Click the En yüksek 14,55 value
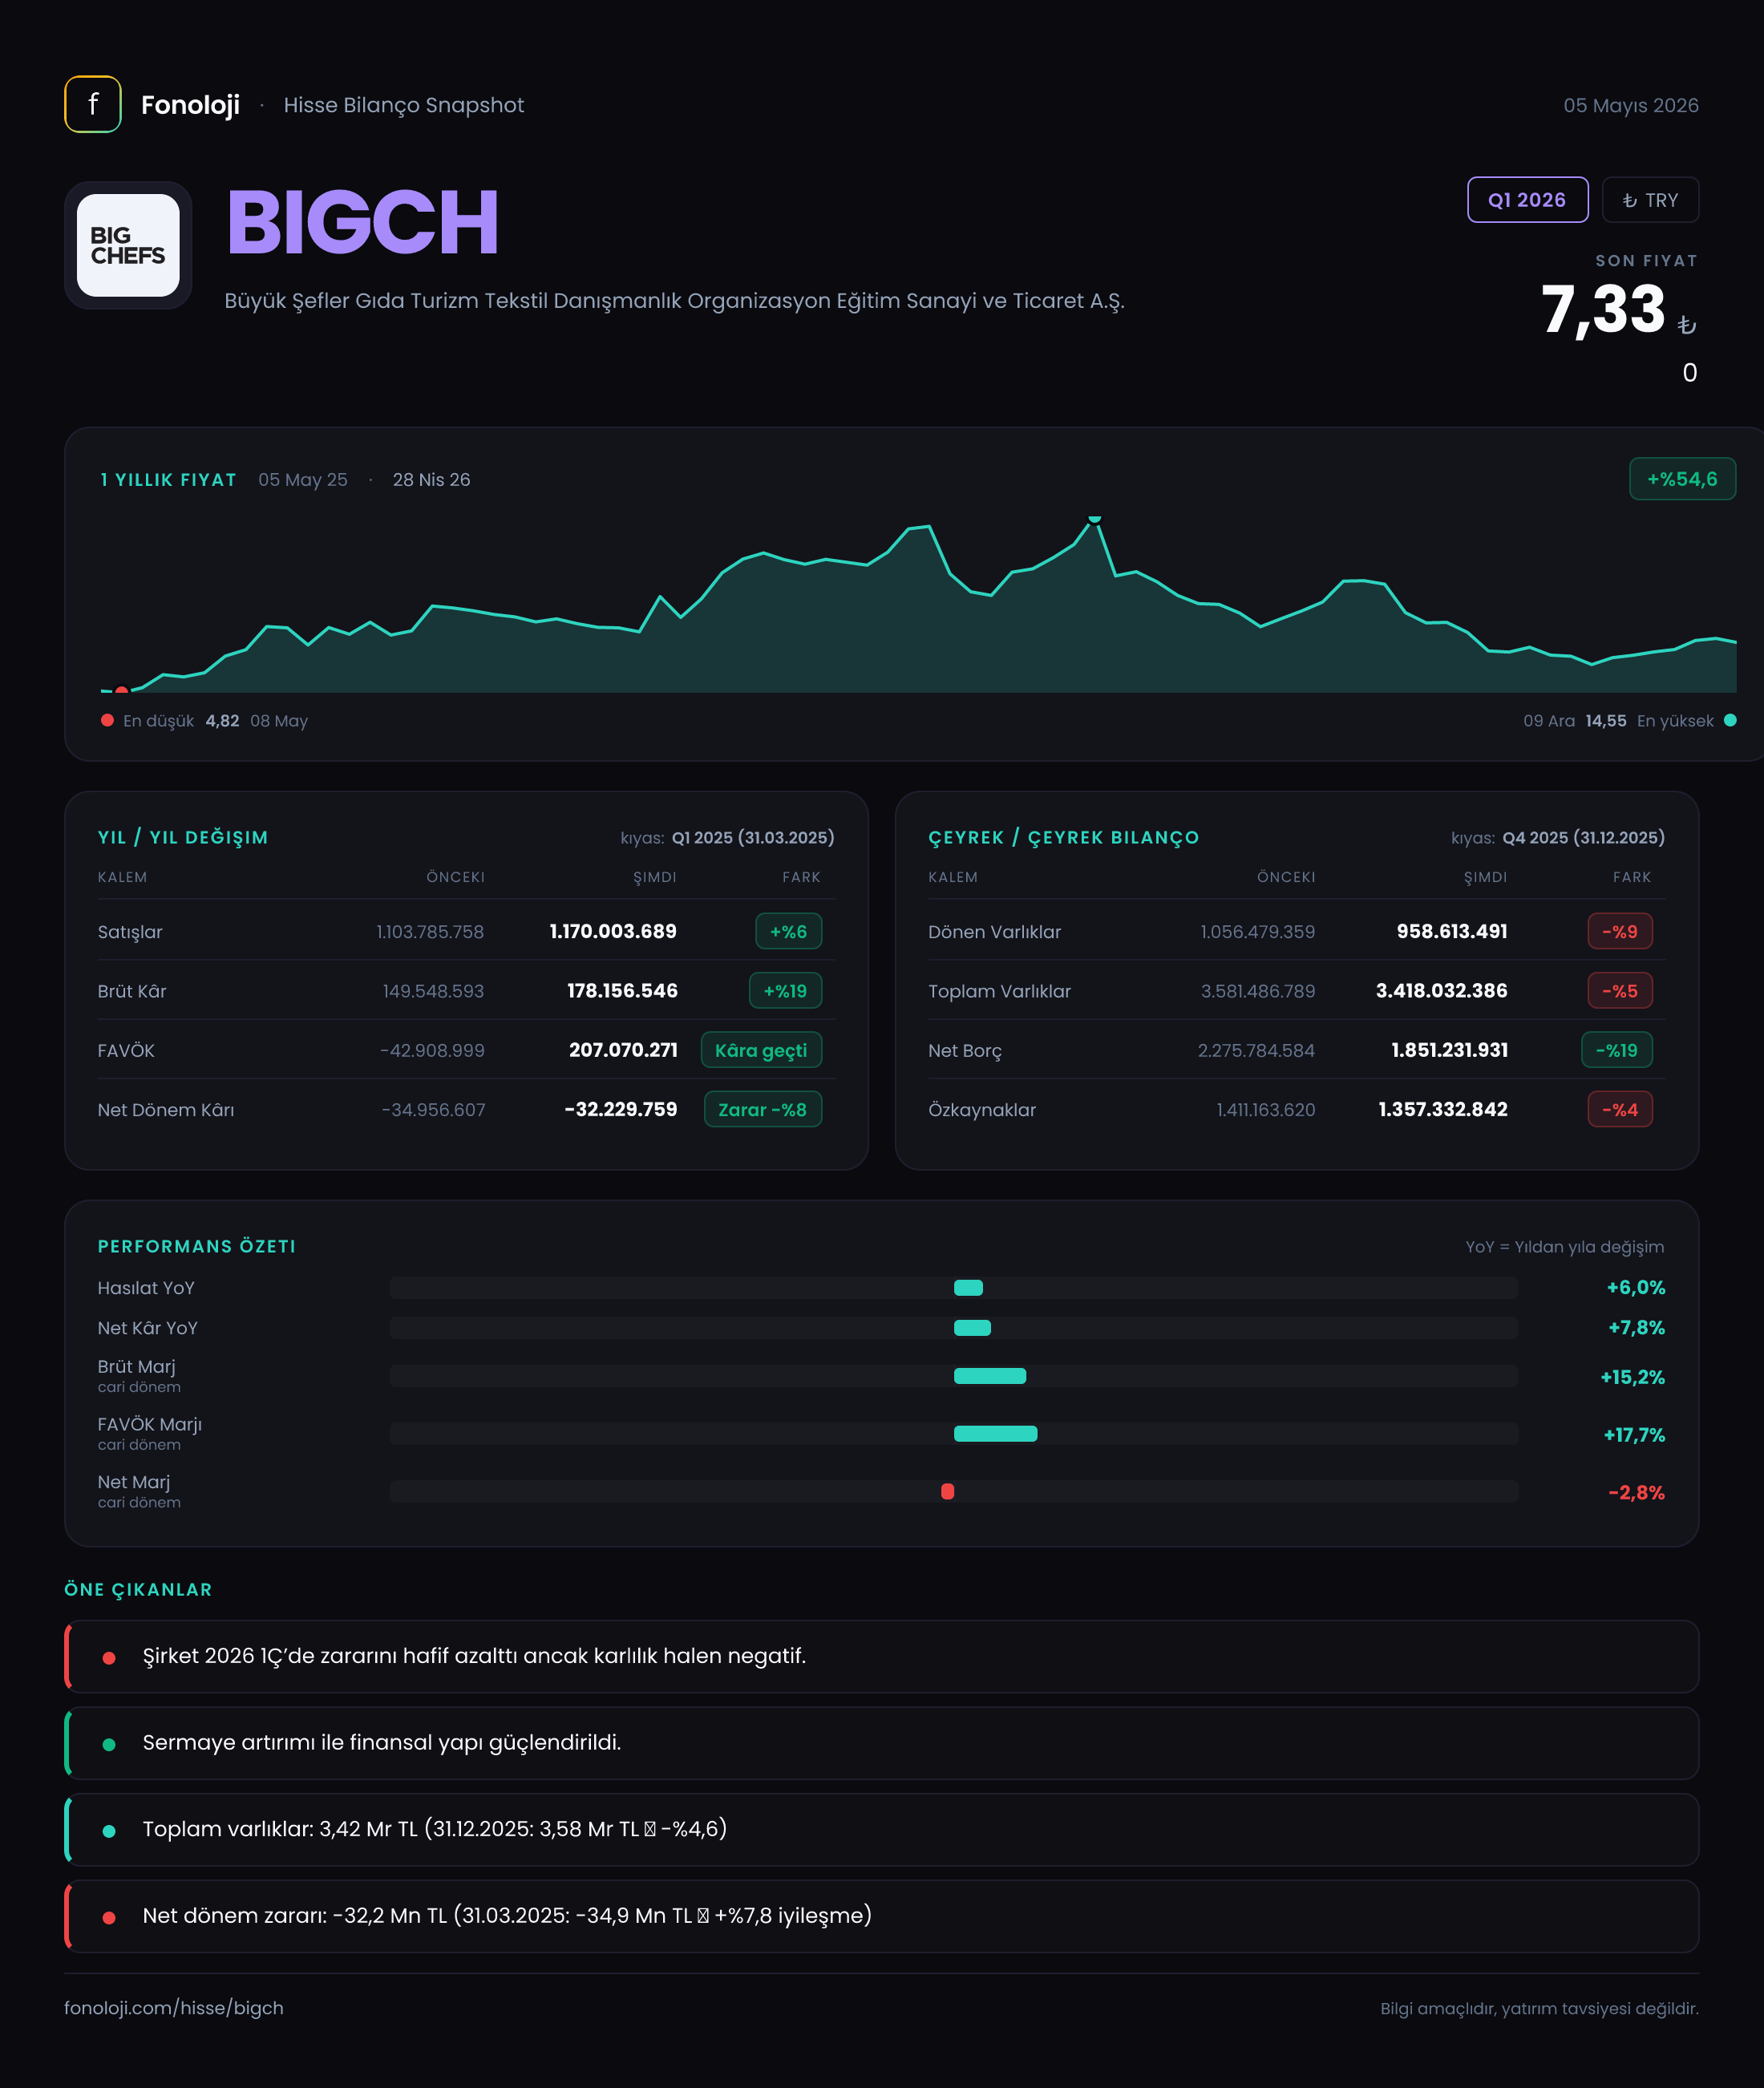The height and width of the screenshot is (2088, 1764). [x=1605, y=721]
